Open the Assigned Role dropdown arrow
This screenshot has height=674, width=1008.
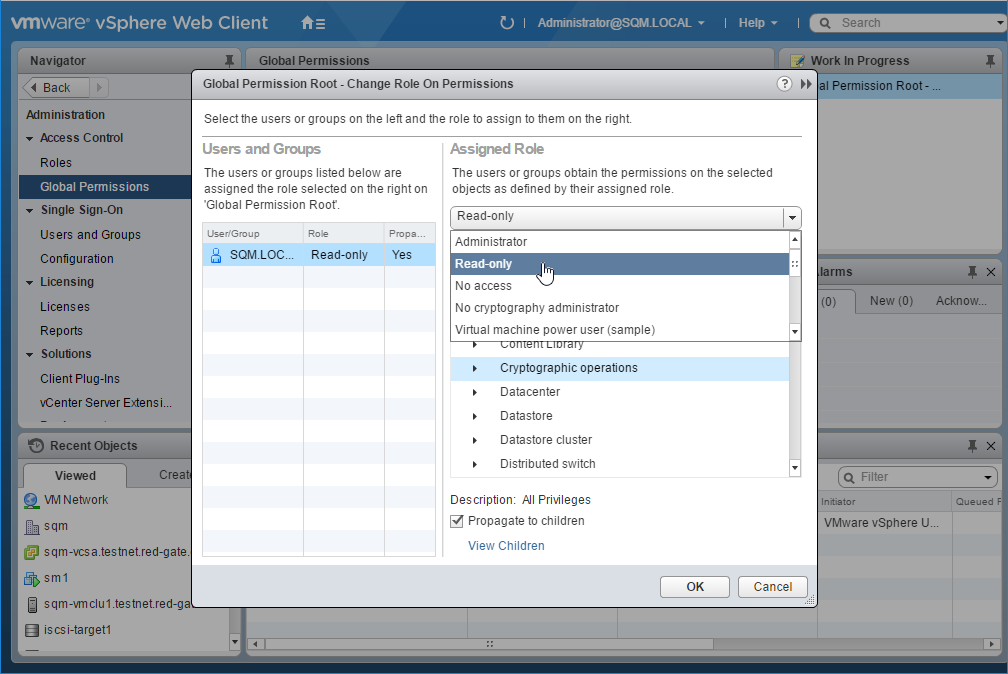792,217
